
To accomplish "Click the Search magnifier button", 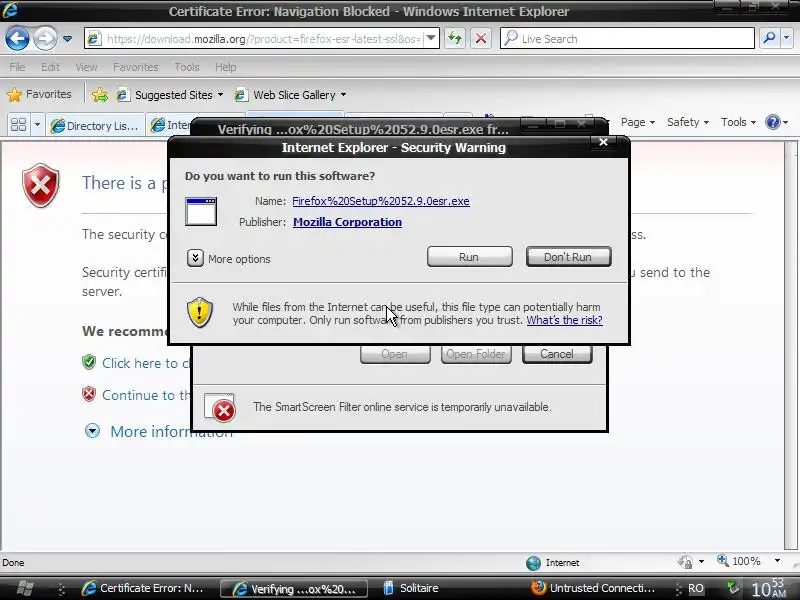I will 769,38.
